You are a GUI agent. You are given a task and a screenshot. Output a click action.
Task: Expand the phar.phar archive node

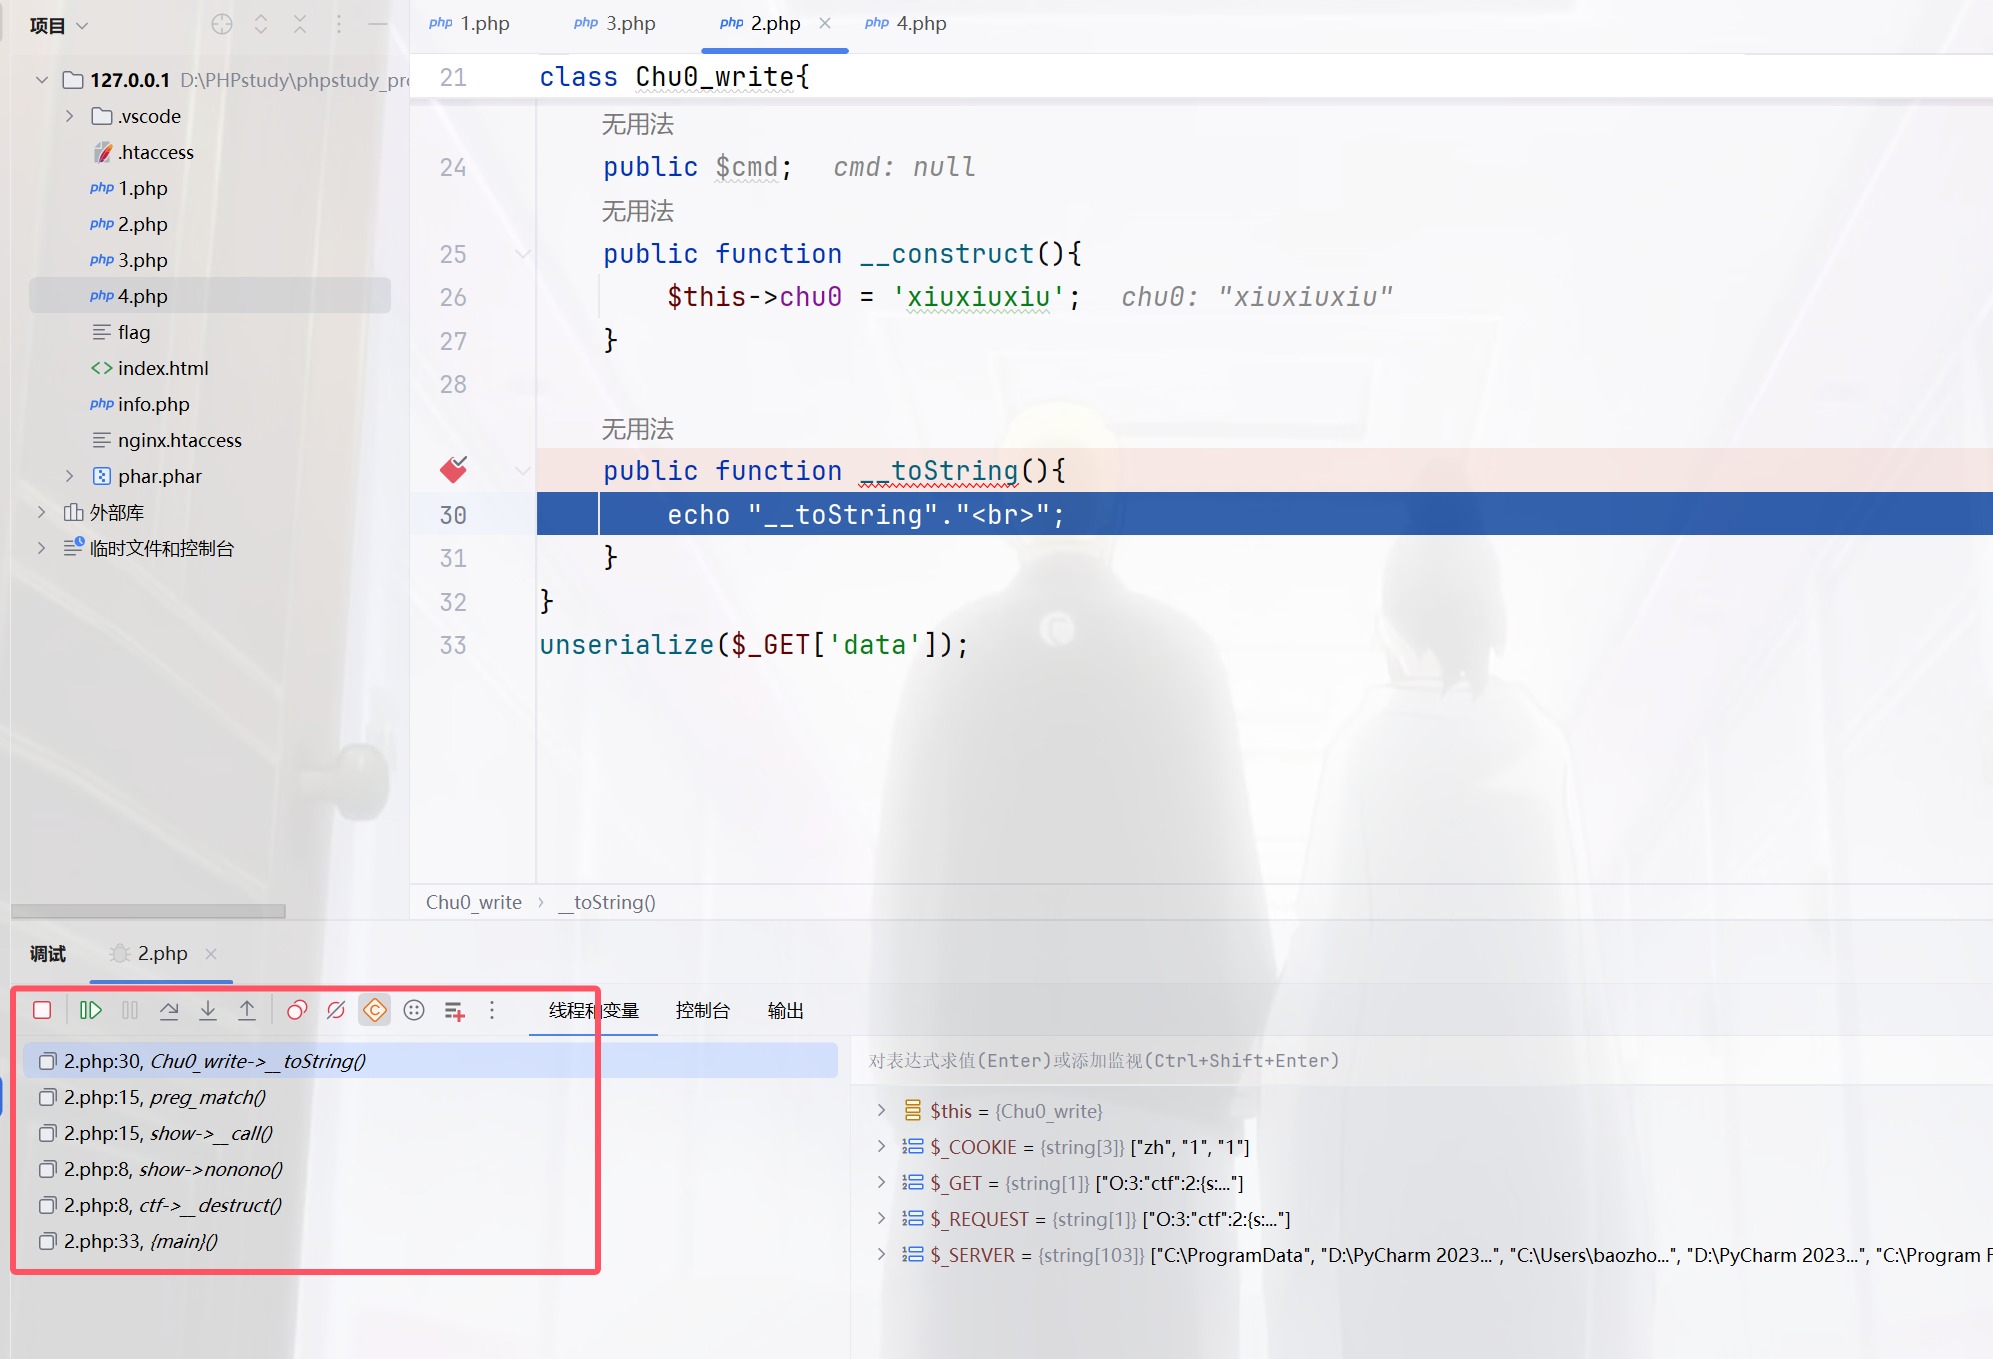tap(69, 476)
